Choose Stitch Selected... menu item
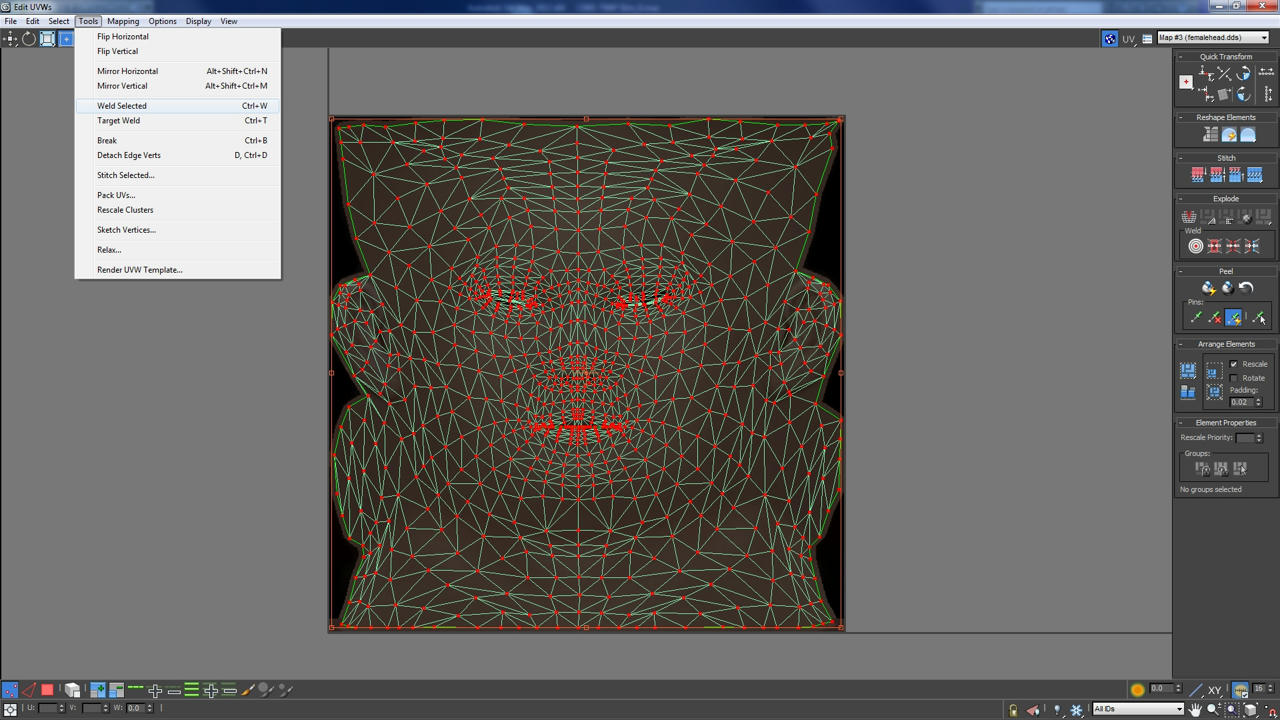The image size is (1280, 720). 178,175
